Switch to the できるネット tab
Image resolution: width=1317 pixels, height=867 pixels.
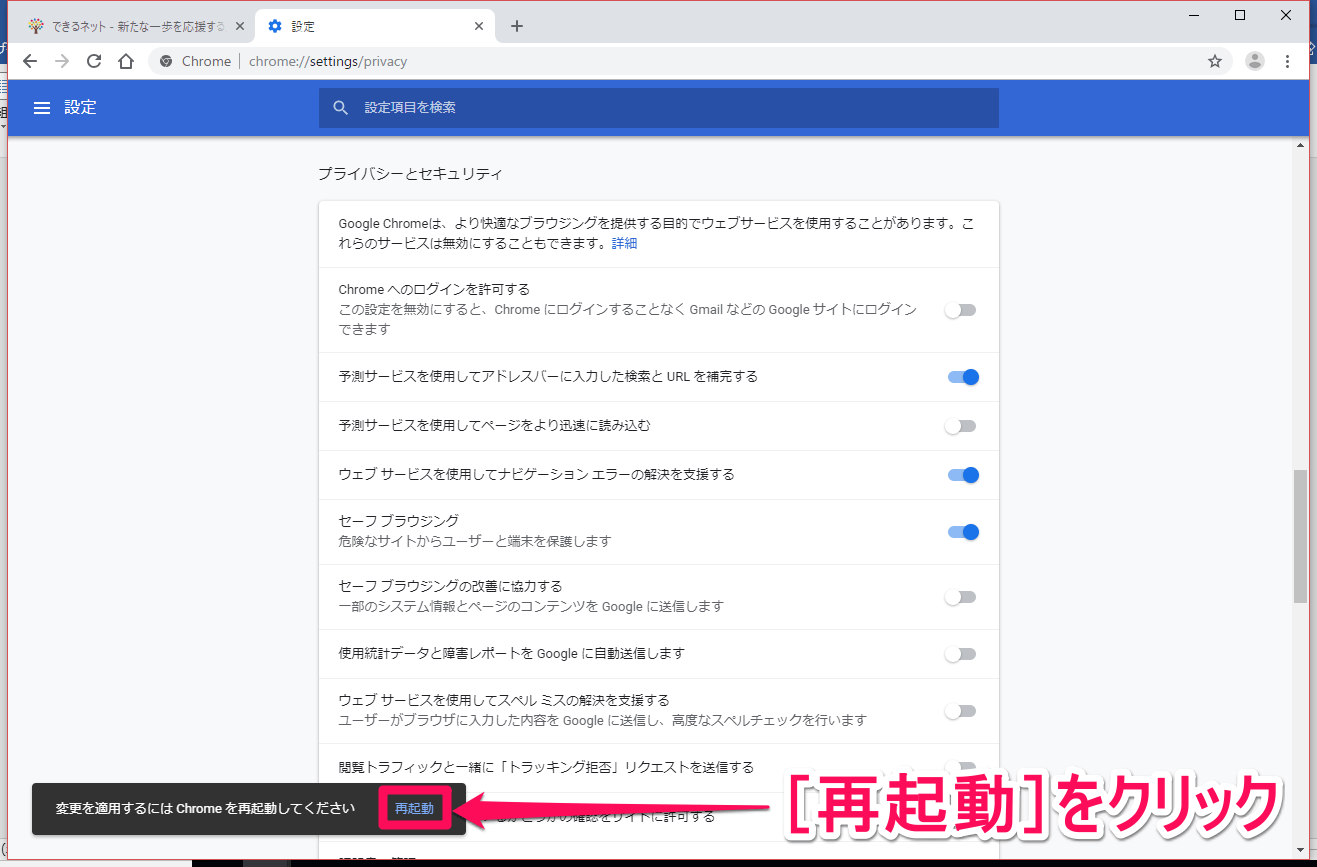(133, 26)
